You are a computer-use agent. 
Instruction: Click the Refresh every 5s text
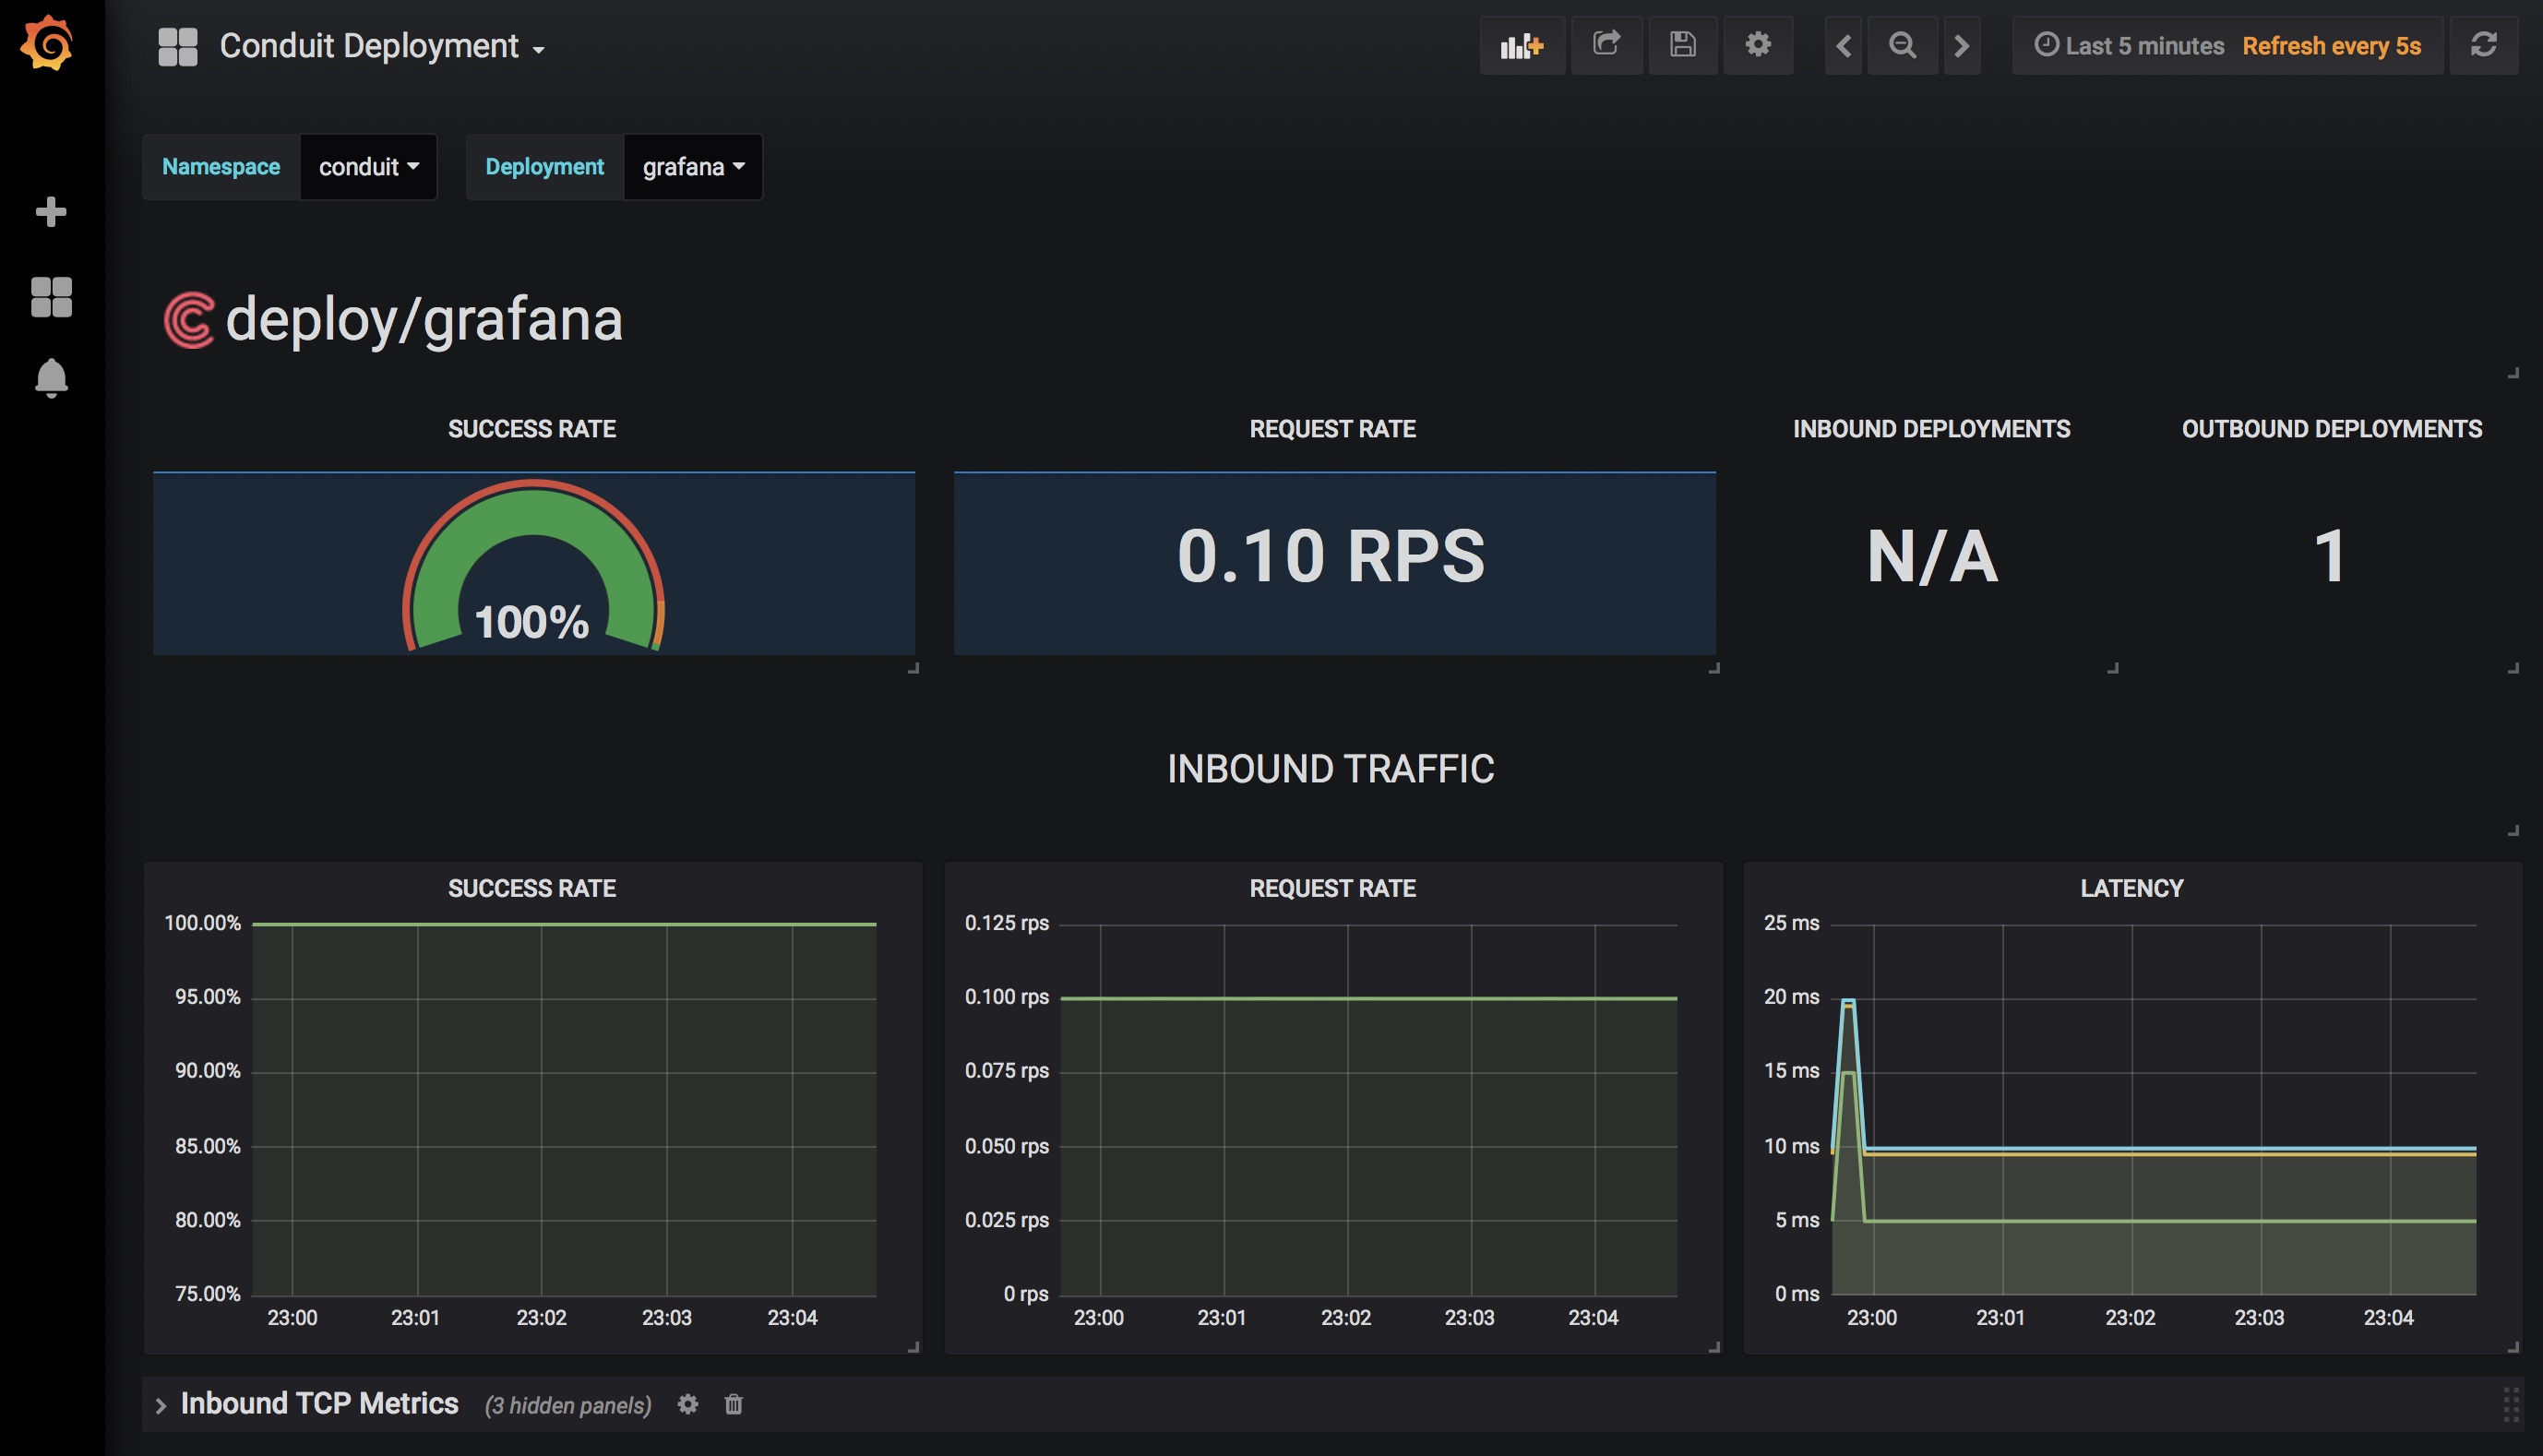pos(2331,46)
